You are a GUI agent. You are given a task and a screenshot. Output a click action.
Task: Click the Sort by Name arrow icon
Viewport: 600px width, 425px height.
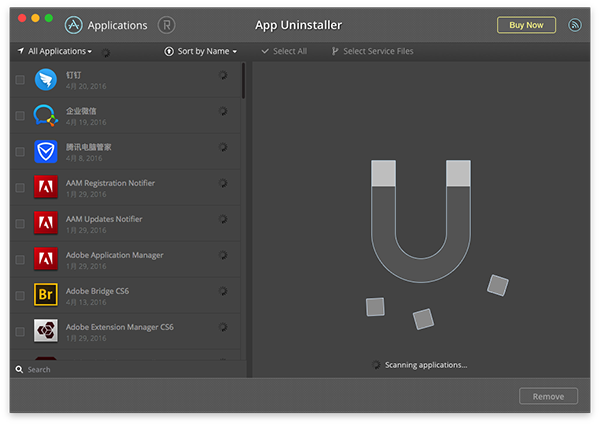click(x=169, y=51)
